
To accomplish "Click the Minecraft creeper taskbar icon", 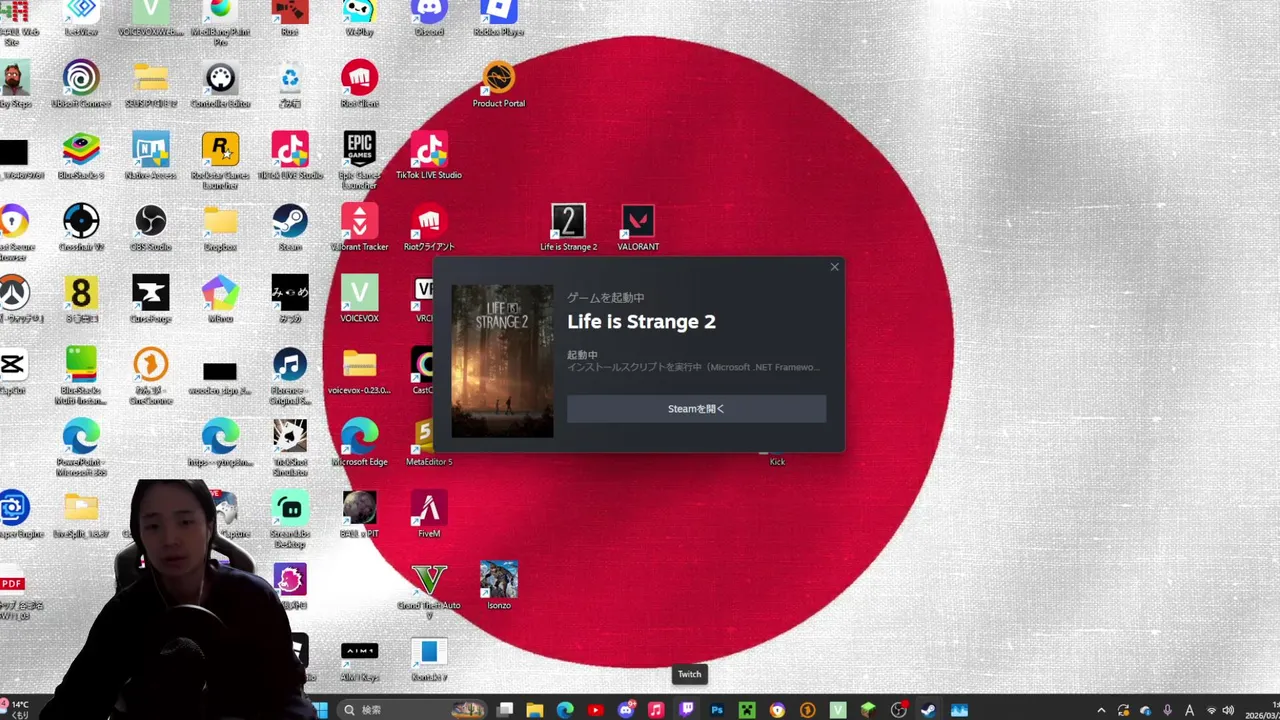I will (x=747, y=710).
